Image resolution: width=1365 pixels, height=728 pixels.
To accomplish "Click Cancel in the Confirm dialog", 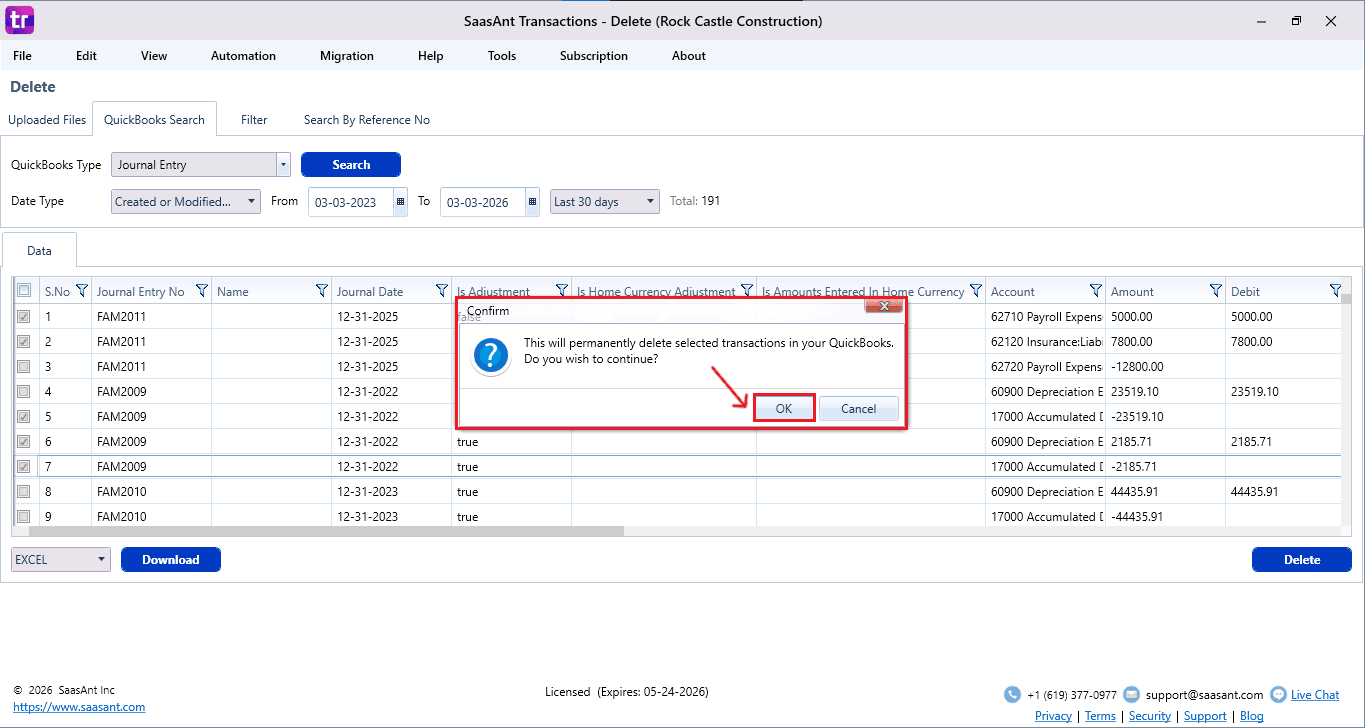I will click(858, 408).
